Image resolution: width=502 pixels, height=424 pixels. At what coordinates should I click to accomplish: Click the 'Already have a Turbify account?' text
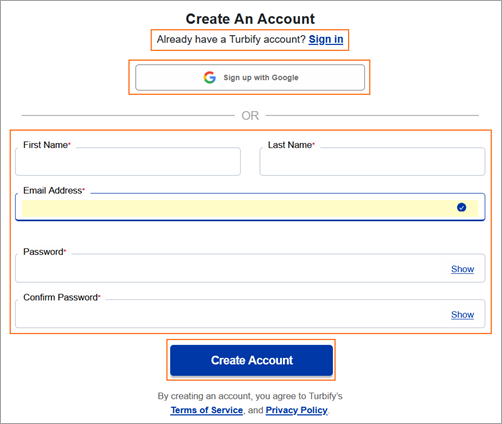click(231, 39)
